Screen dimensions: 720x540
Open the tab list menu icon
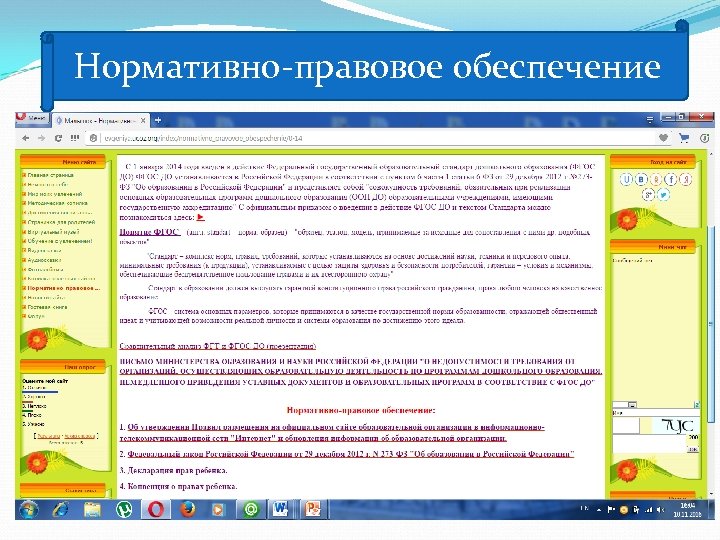point(650,120)
